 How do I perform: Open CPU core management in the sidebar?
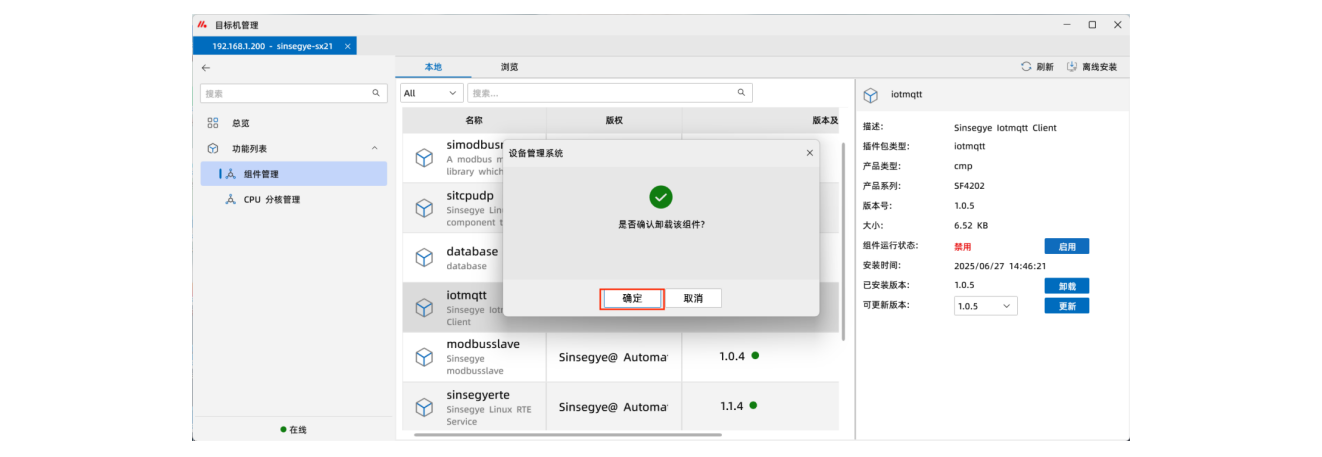coord(271,200)
